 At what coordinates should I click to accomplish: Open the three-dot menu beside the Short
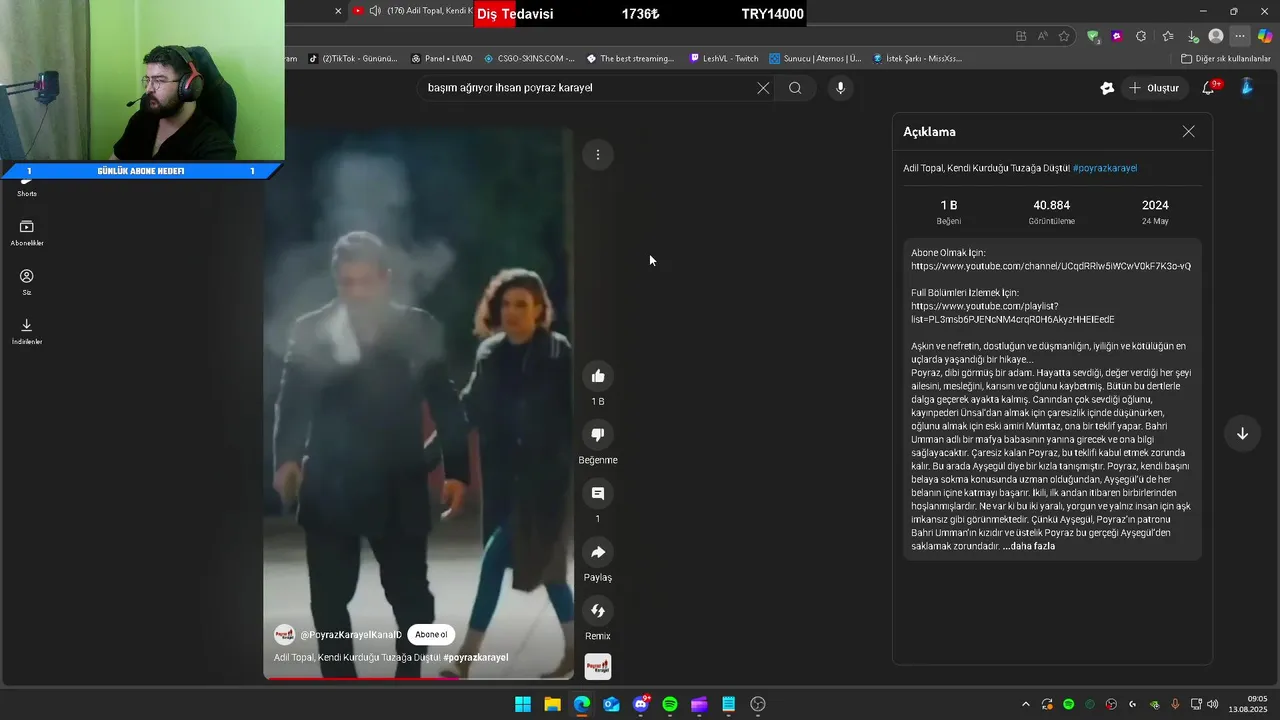(x=598, y=155)
